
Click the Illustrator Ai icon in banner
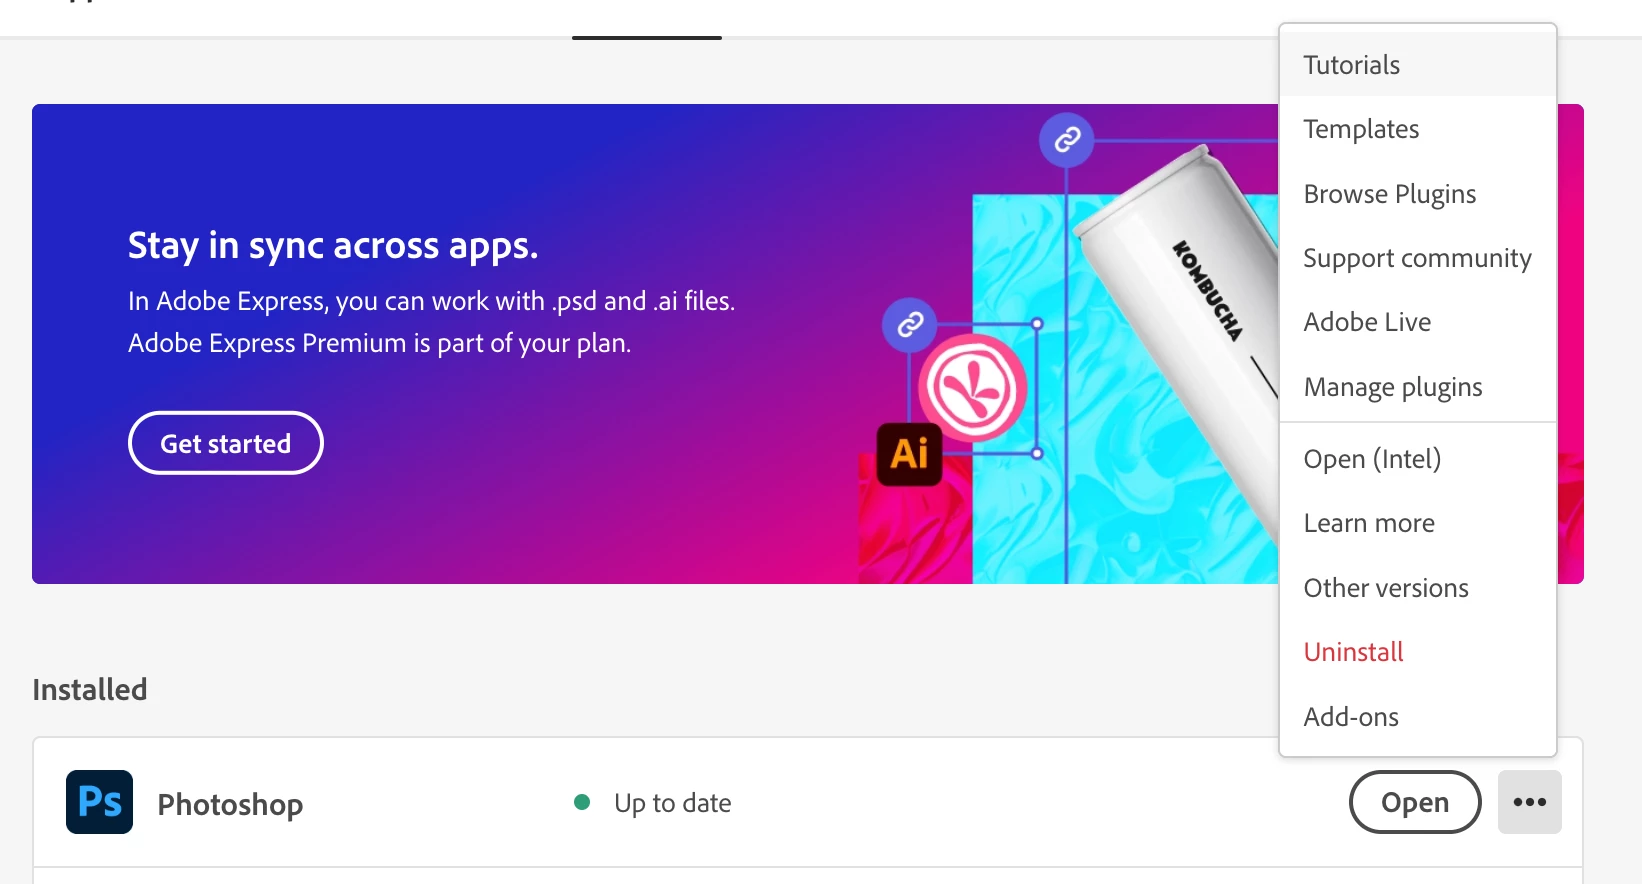[x=909, y=454]
